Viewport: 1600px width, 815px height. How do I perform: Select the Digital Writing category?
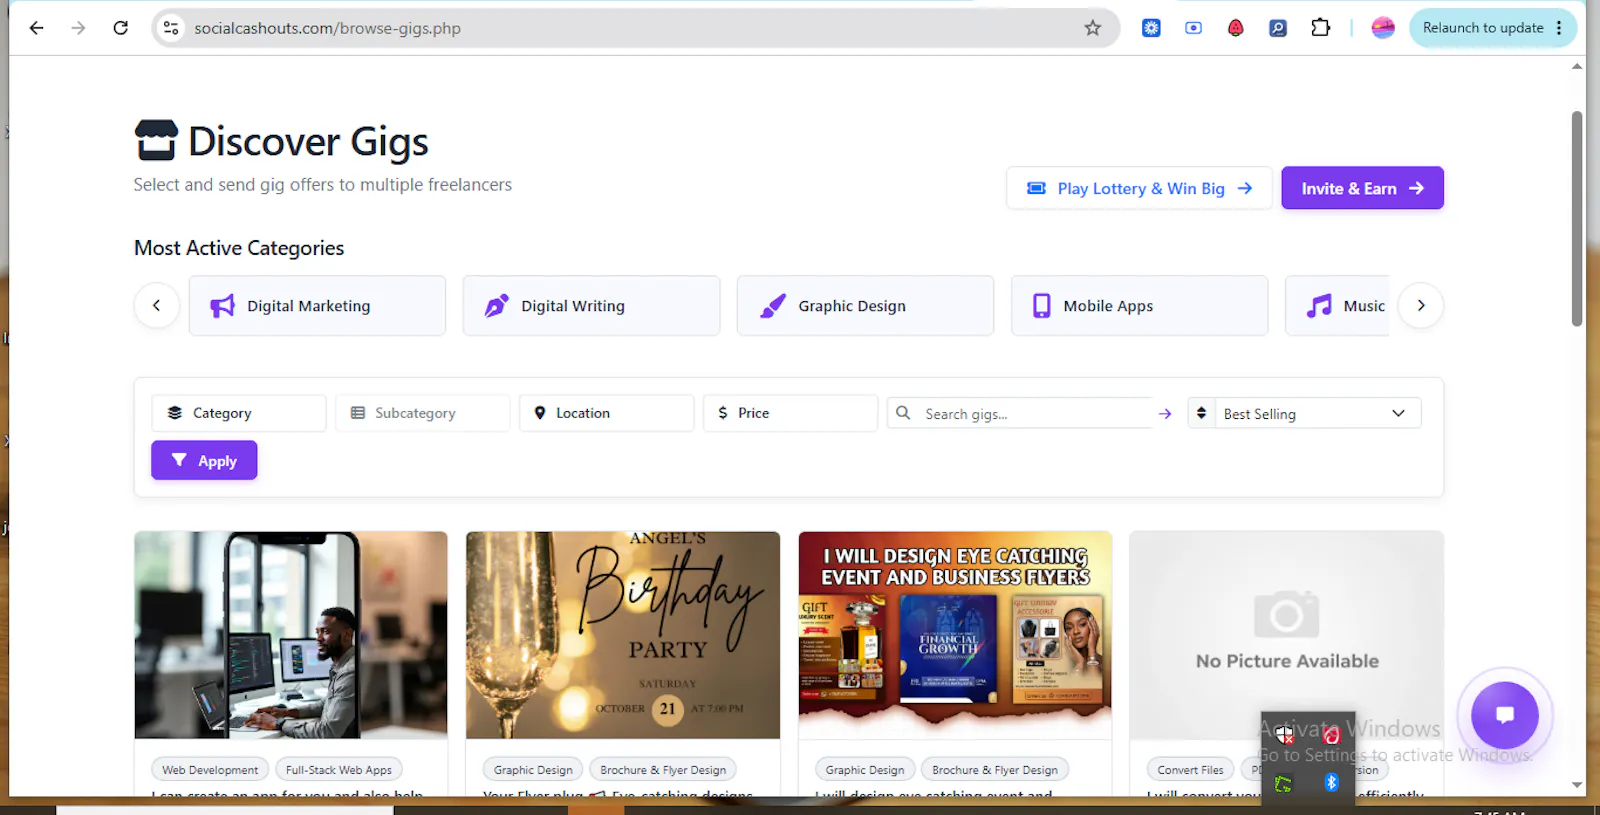click(x=591, y=306)
